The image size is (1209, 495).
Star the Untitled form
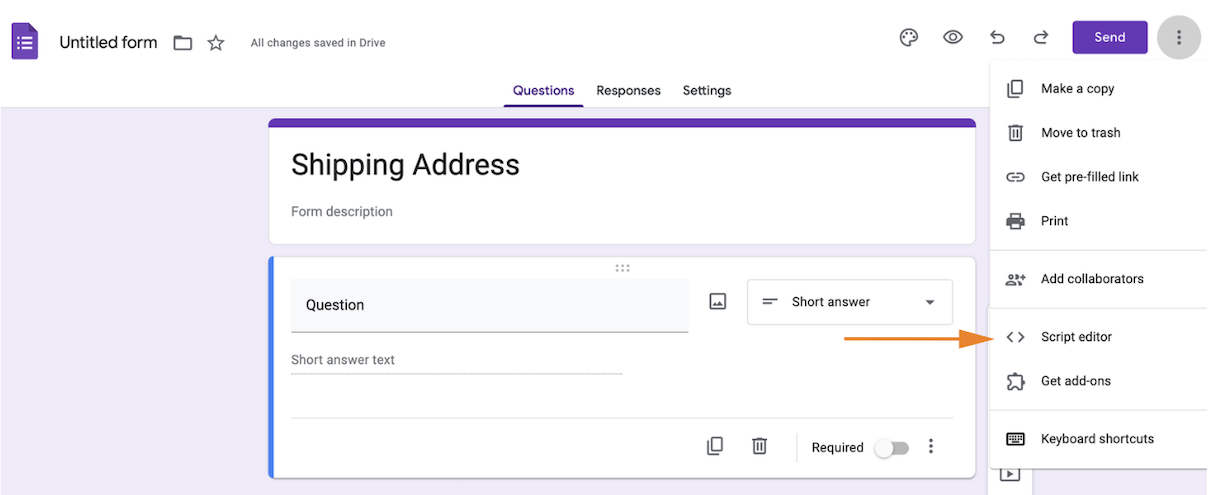216,43
